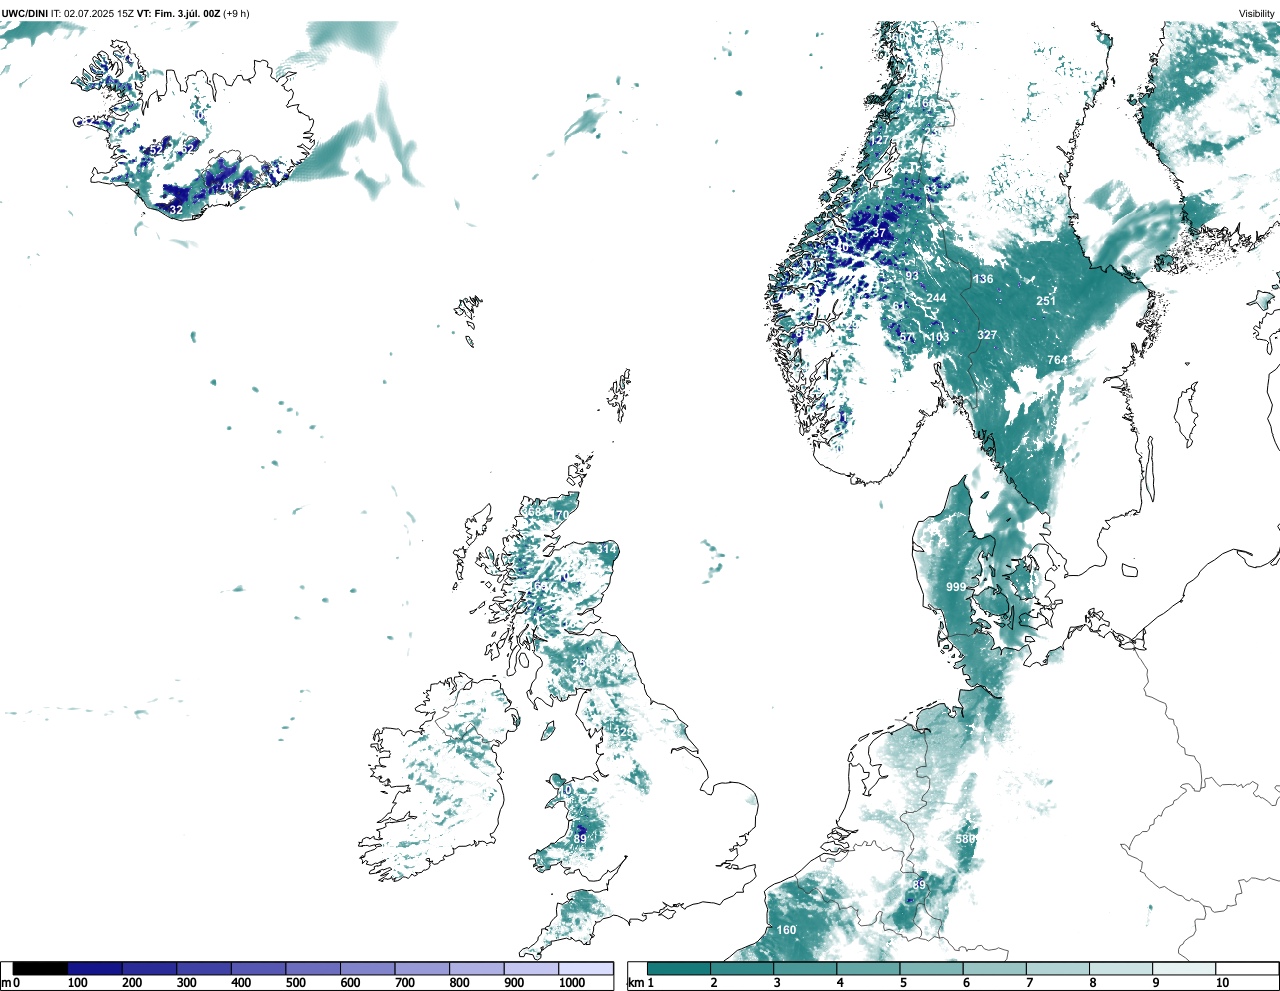The height and width of the screenshot is (991, 1280).
Task: Pick the 5–6 km legend swatch
Action: tap(932, 969)
